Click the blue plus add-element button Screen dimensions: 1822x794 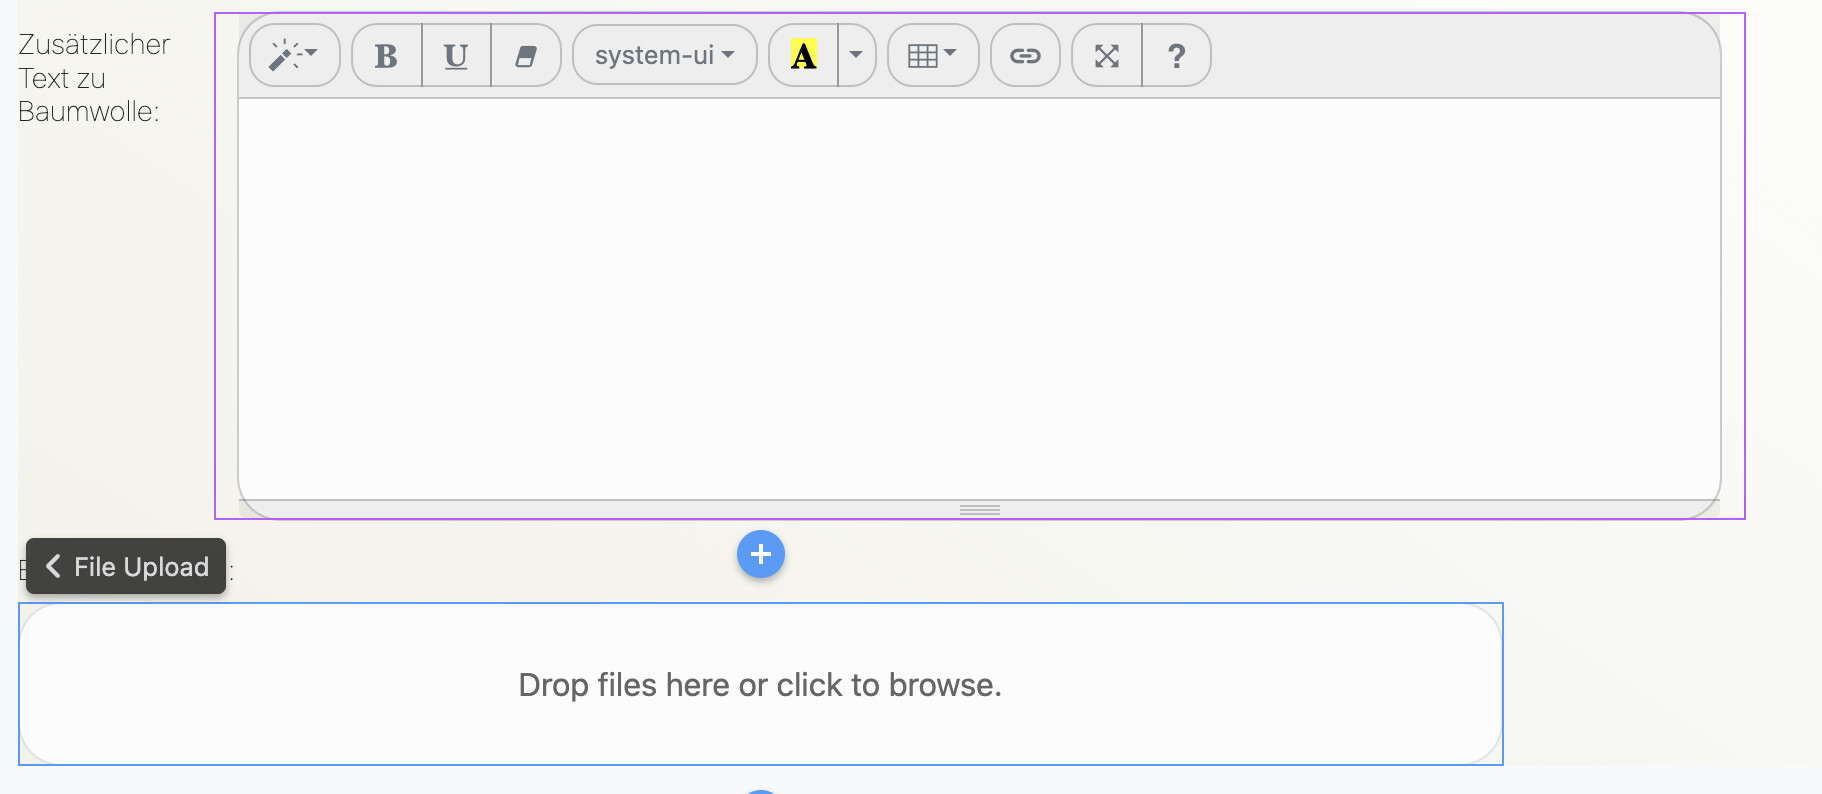coord(761,554)
